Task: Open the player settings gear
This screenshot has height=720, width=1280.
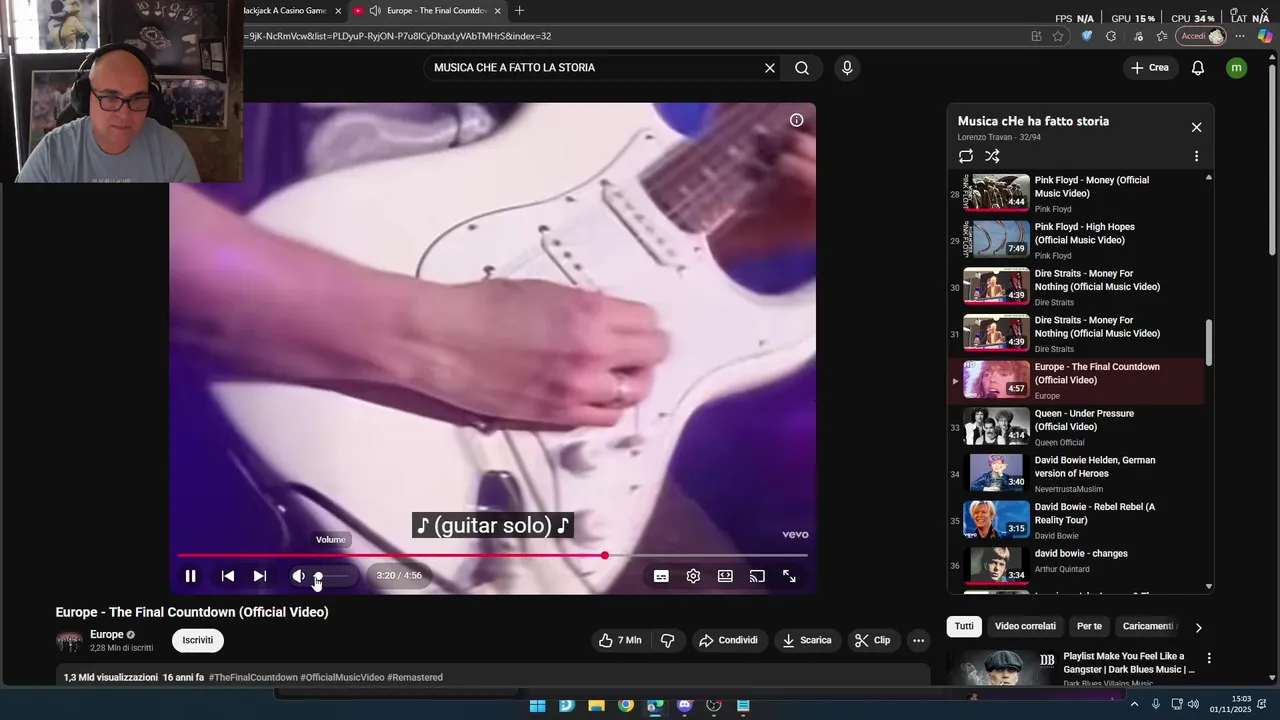Action: coord(693,576)
